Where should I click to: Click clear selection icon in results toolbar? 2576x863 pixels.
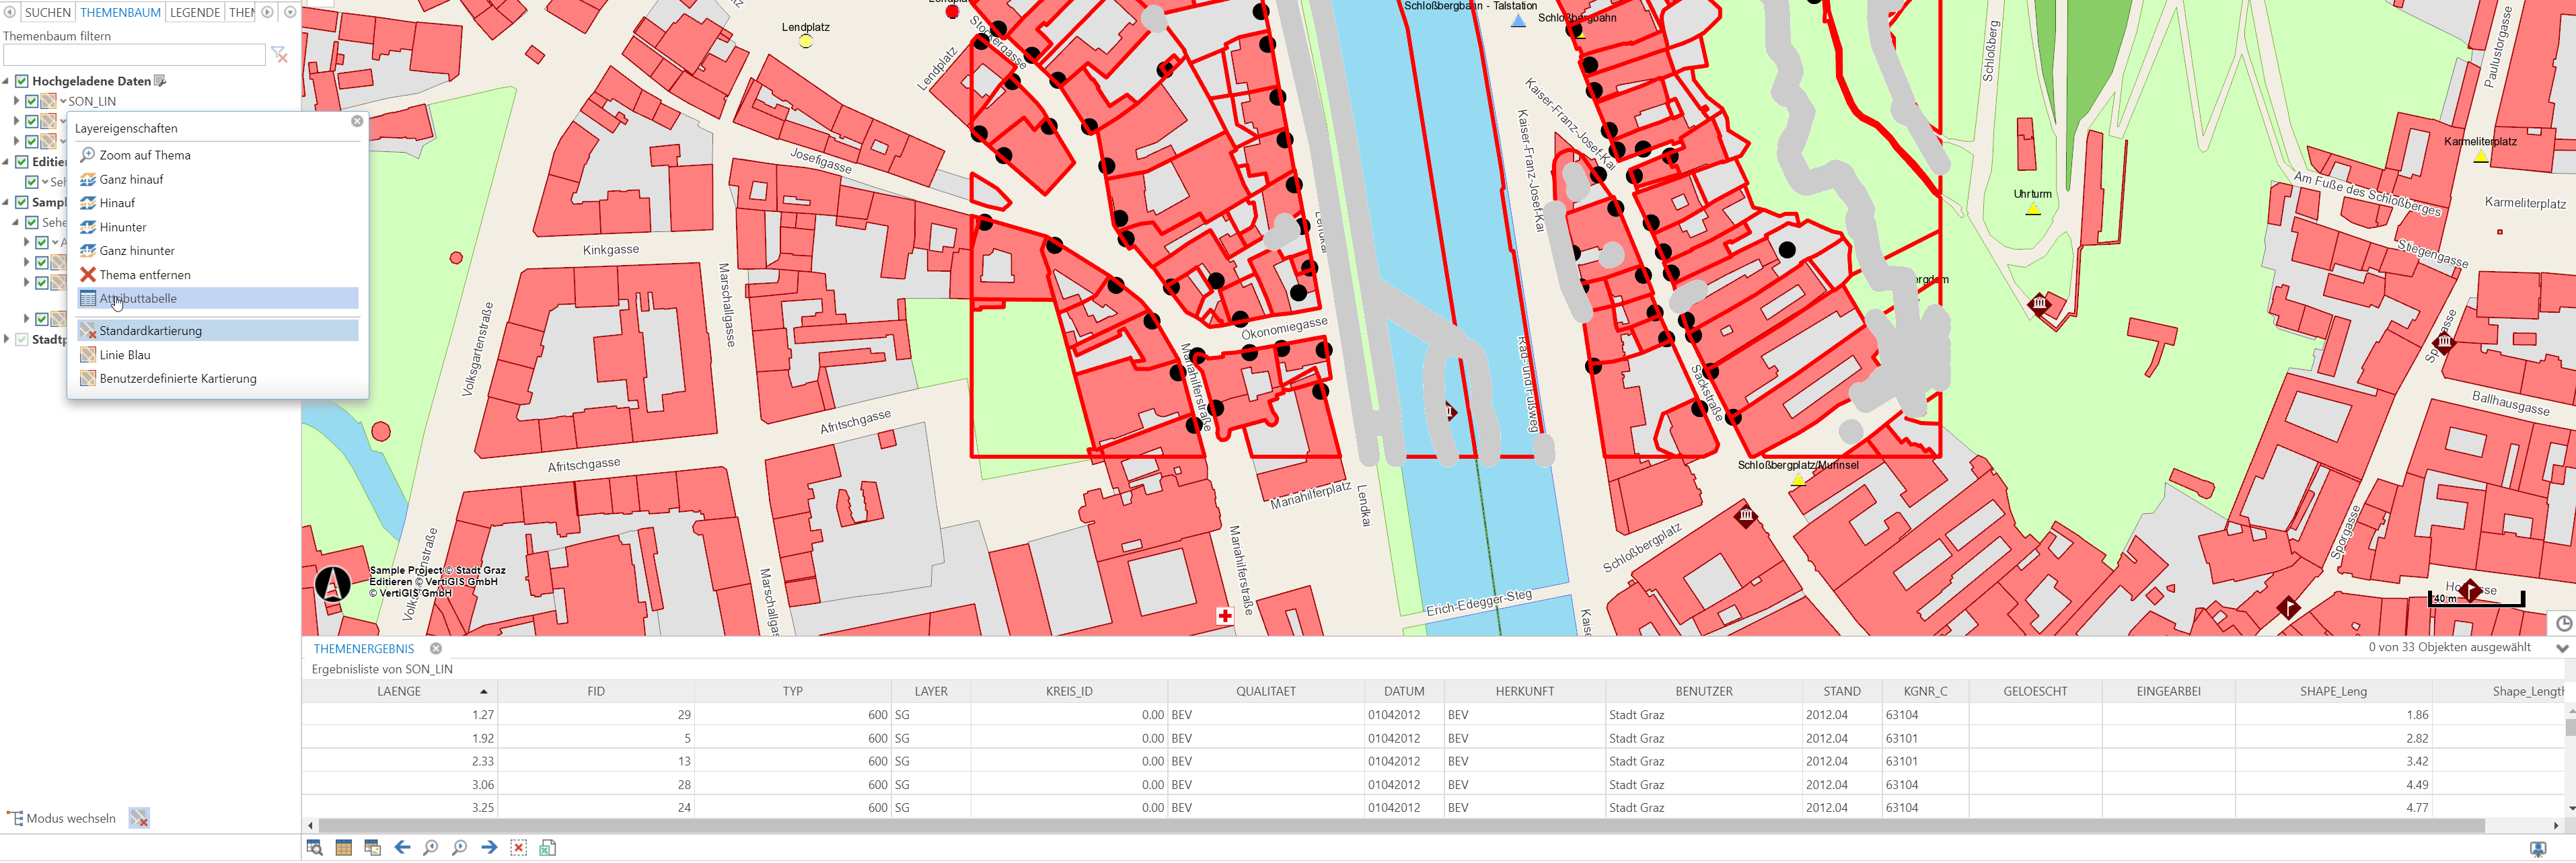[518, 848]
